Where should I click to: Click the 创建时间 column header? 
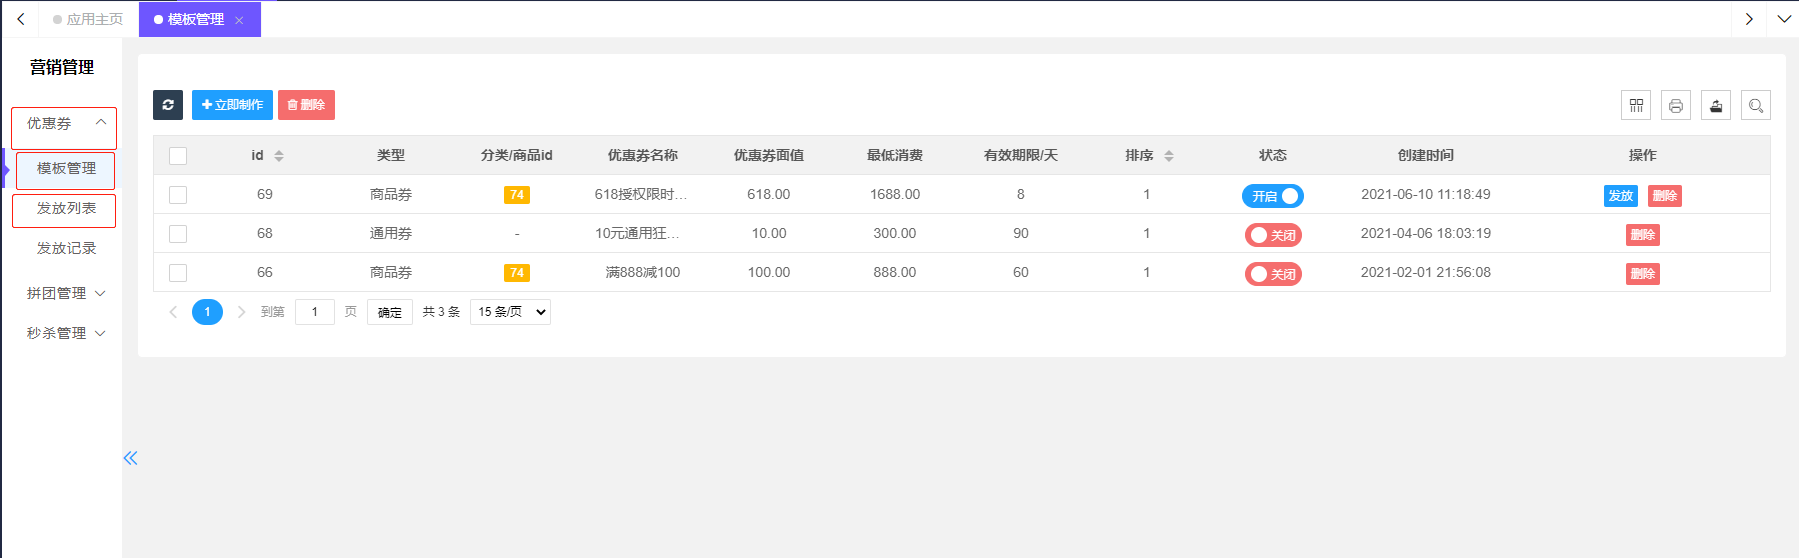coord(1425,155)
